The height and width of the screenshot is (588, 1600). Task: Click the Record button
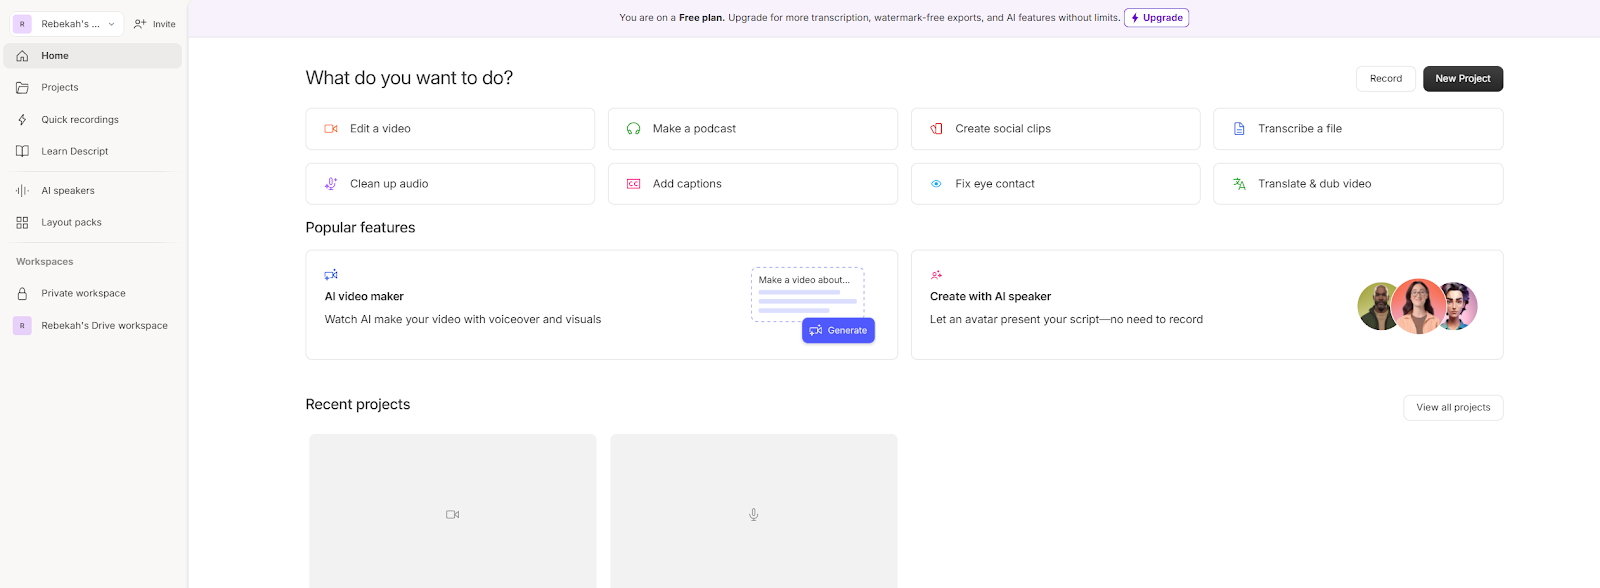[1386, 79]
